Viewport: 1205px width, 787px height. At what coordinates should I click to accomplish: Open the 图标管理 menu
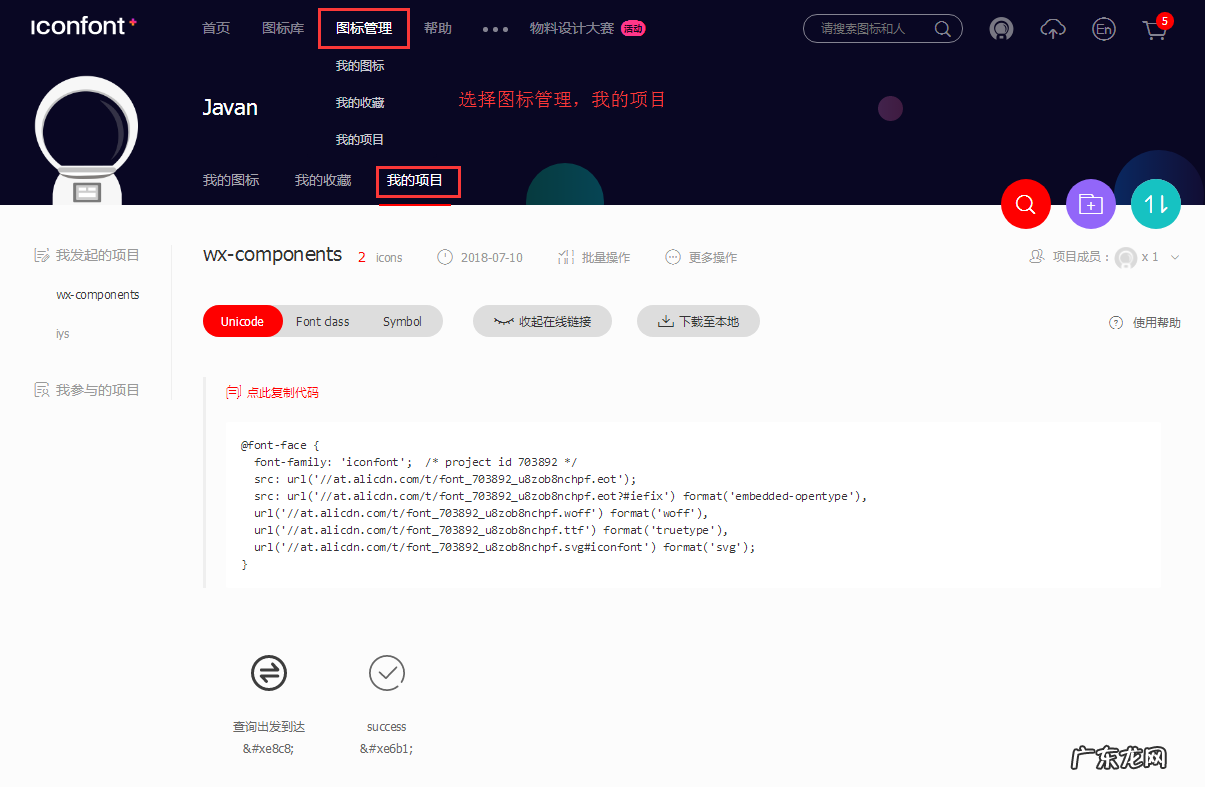363,28
